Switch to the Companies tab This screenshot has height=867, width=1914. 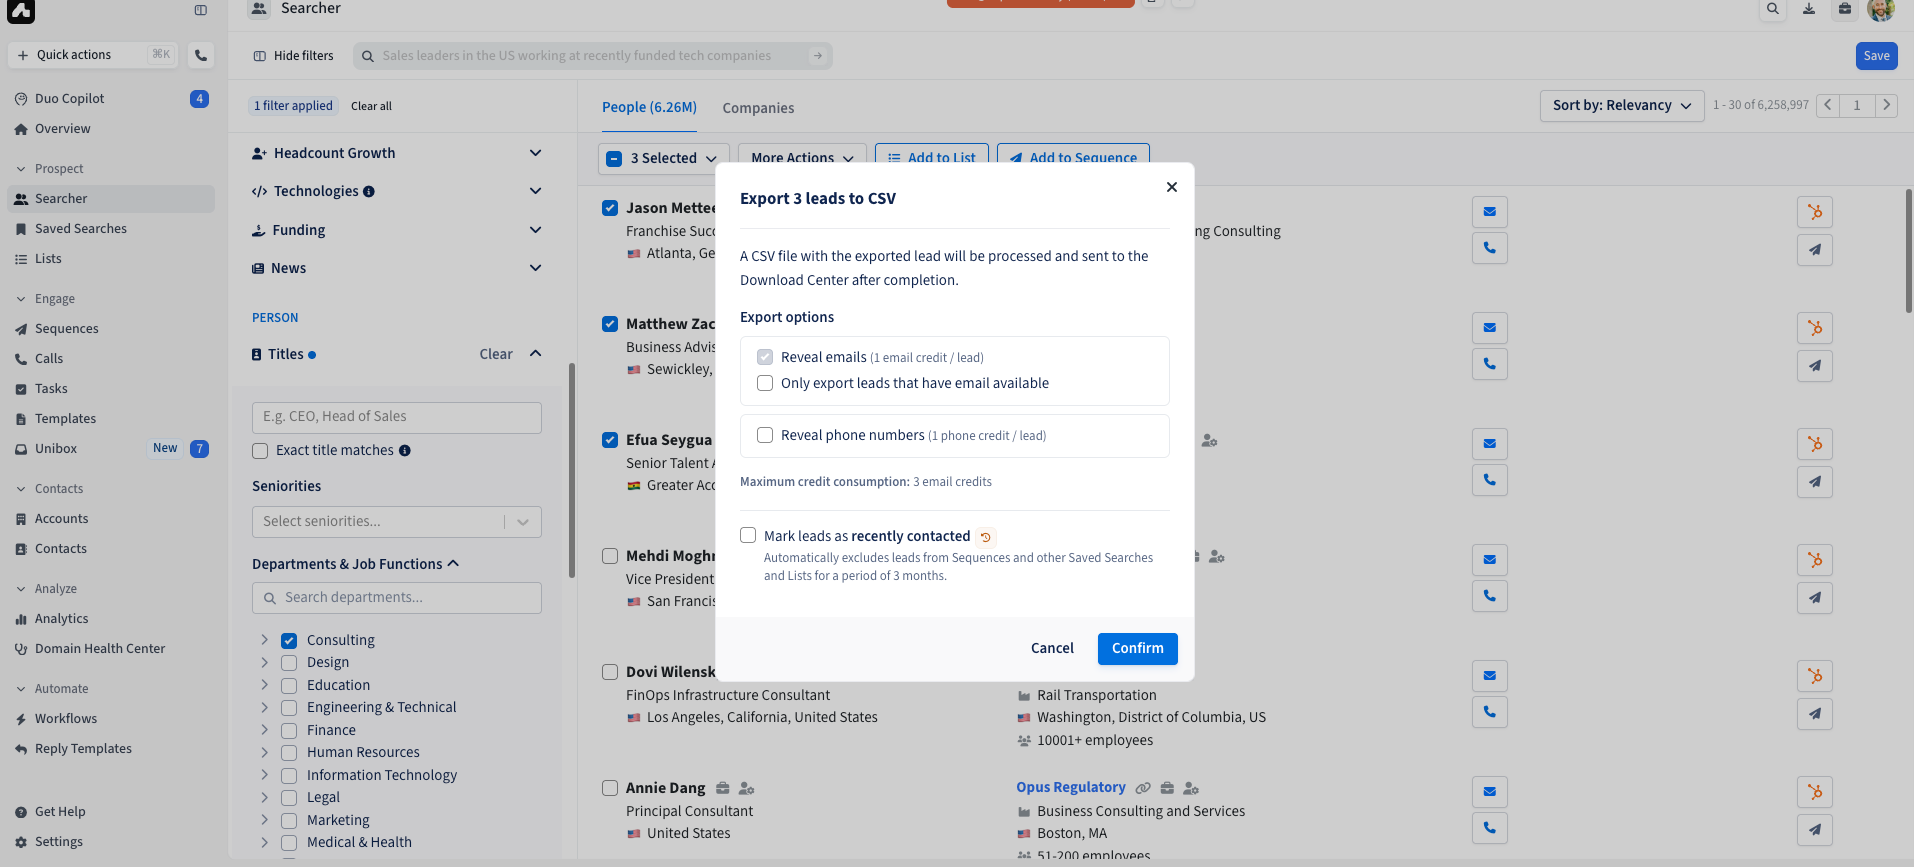pyautogui.click(x=758, y=108)
